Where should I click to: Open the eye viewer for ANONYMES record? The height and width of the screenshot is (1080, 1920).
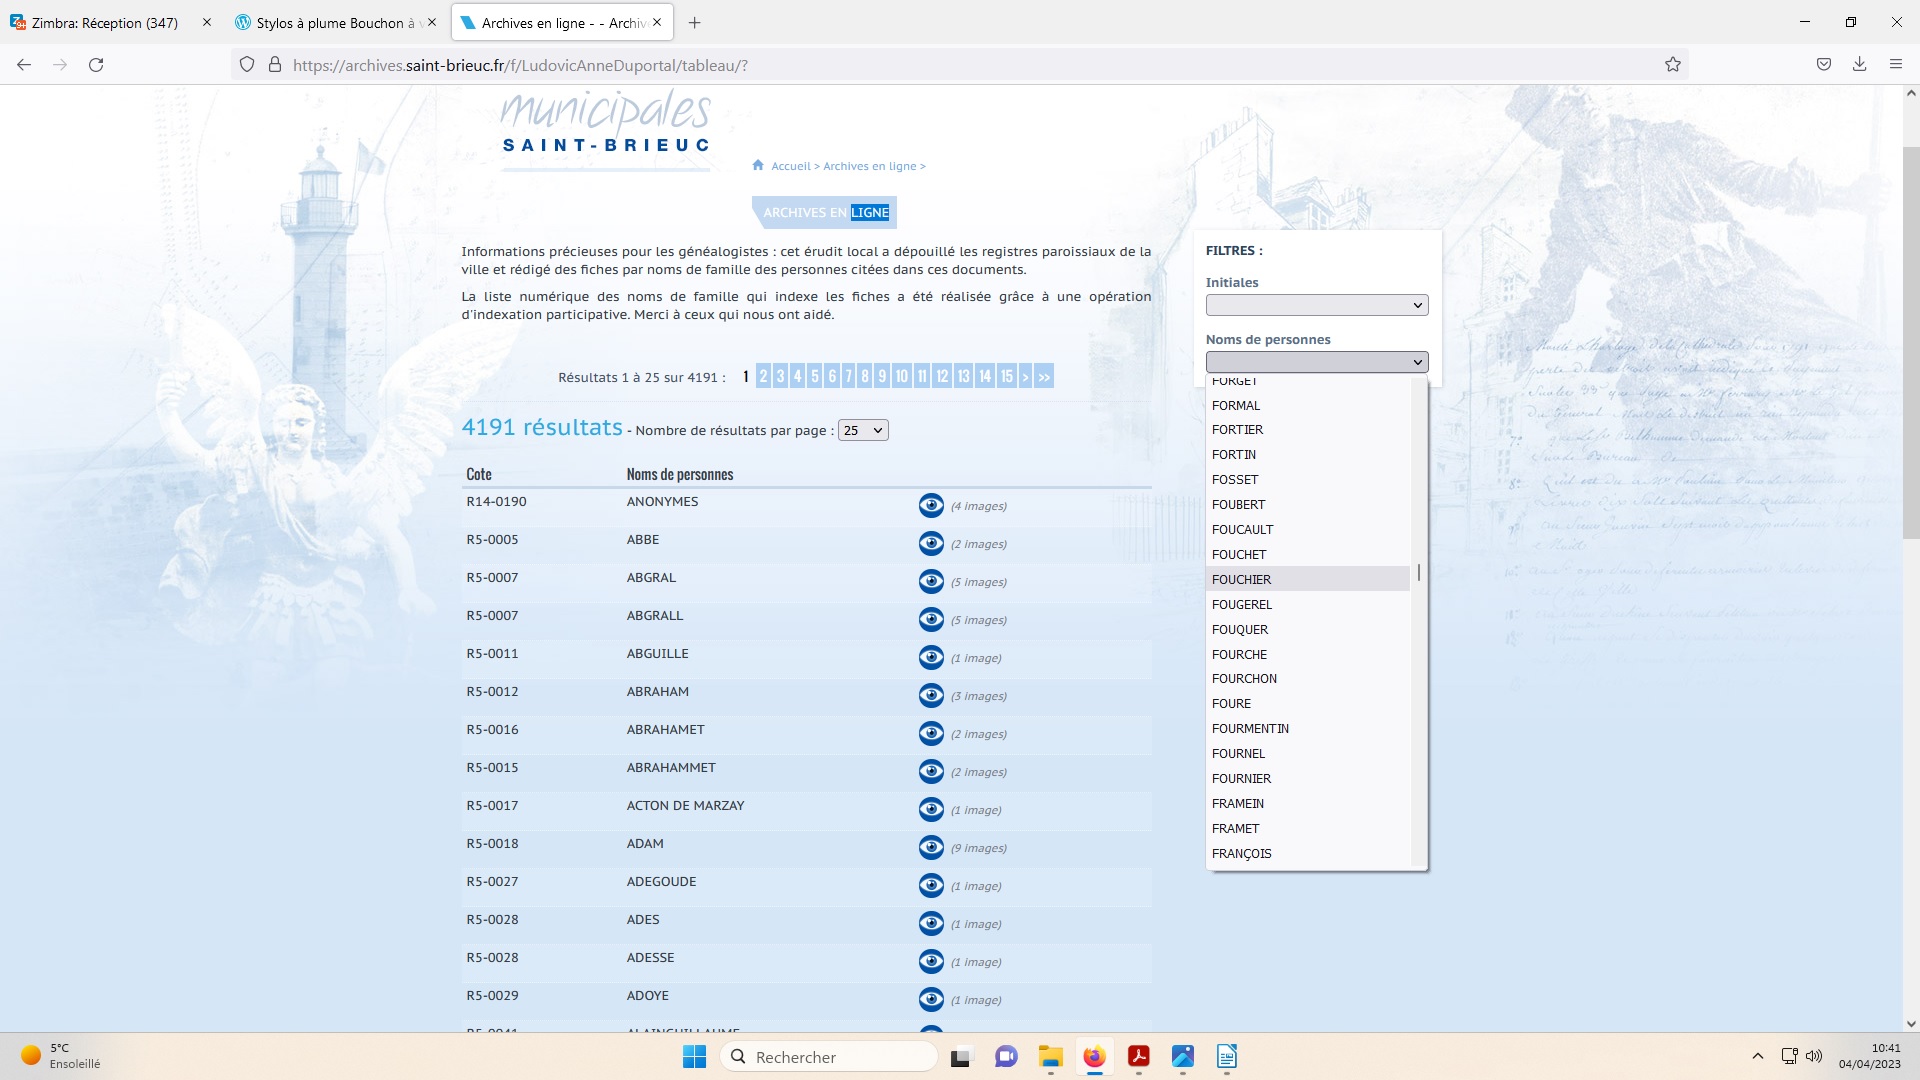click(x=932, y=506)
